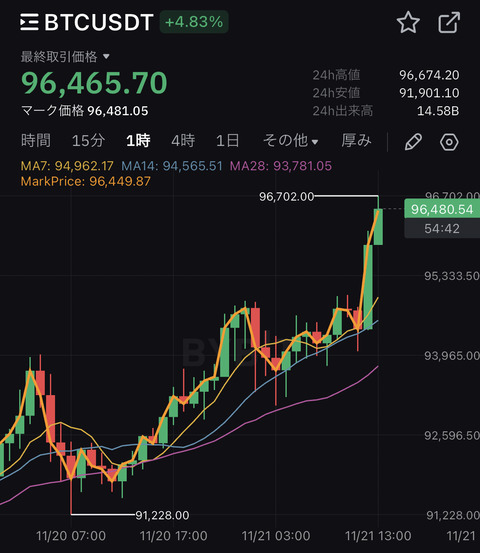Tap the MA7: 94,962.17 indicator label
480x553 pixels.
67,166
